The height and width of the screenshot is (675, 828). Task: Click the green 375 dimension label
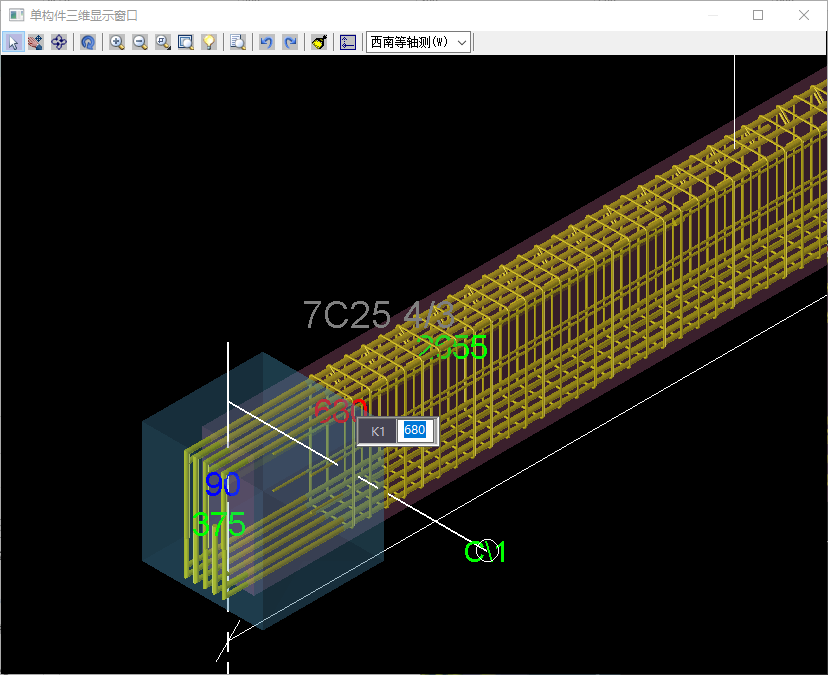(219, 524)
